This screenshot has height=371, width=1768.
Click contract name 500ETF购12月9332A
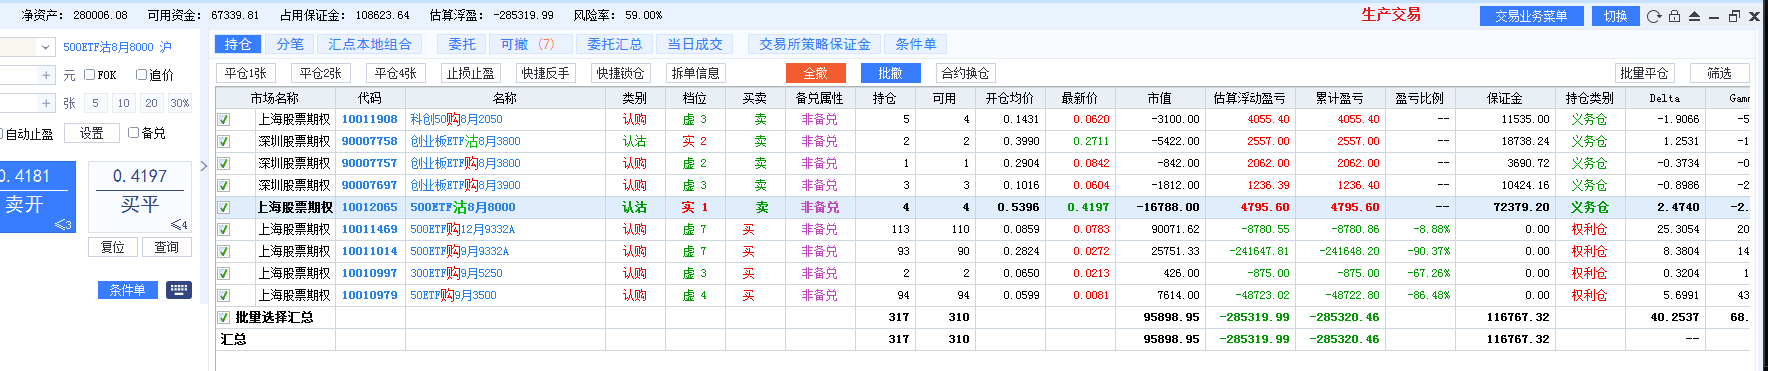463,229
